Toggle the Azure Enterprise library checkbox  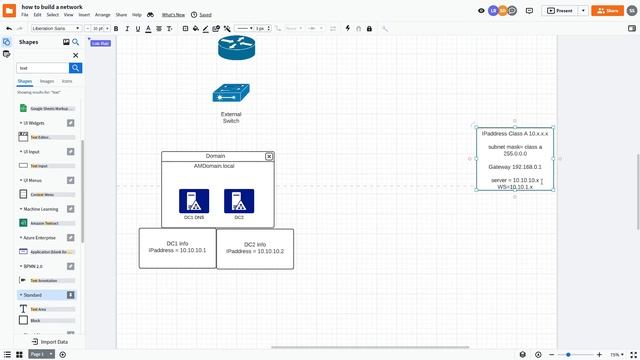coord(71,238)
